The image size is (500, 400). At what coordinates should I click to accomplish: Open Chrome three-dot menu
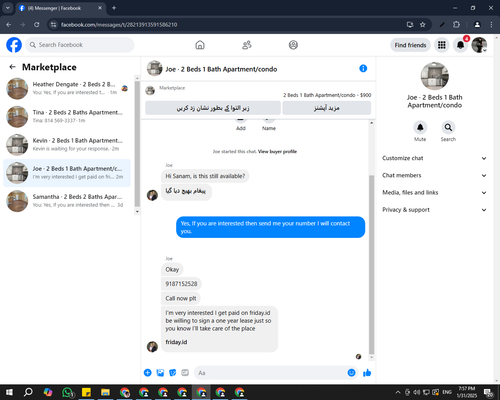tap(491, 25)
